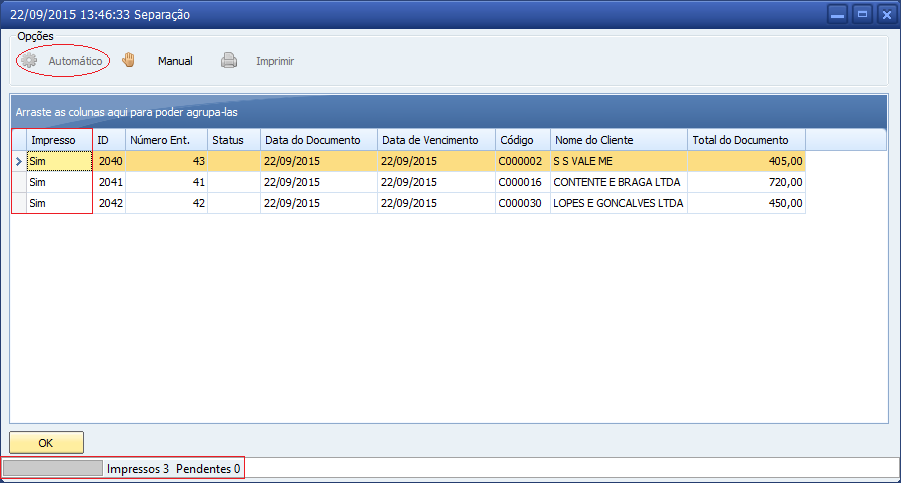Close the Separação window
Image resolution: width=901 pixels, height=483 pixels.
pos(887,14)
